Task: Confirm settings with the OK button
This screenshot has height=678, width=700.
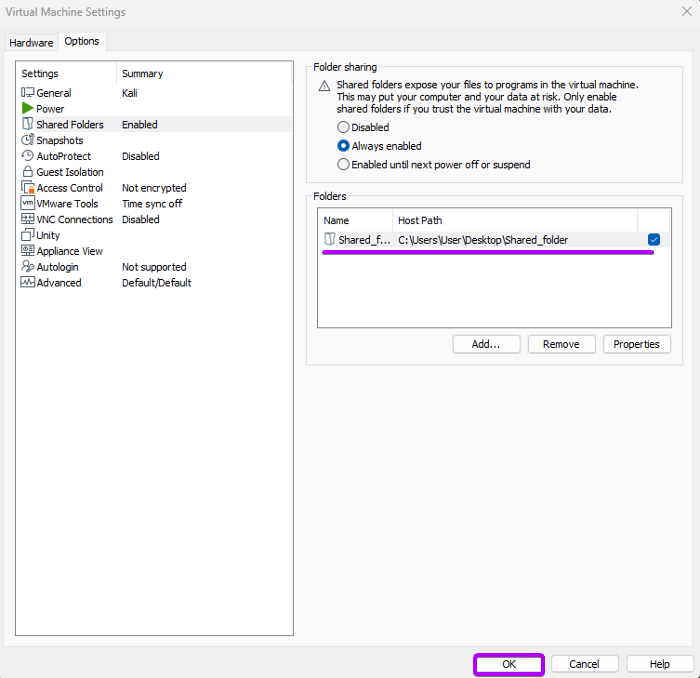Action: coord(509,664)
